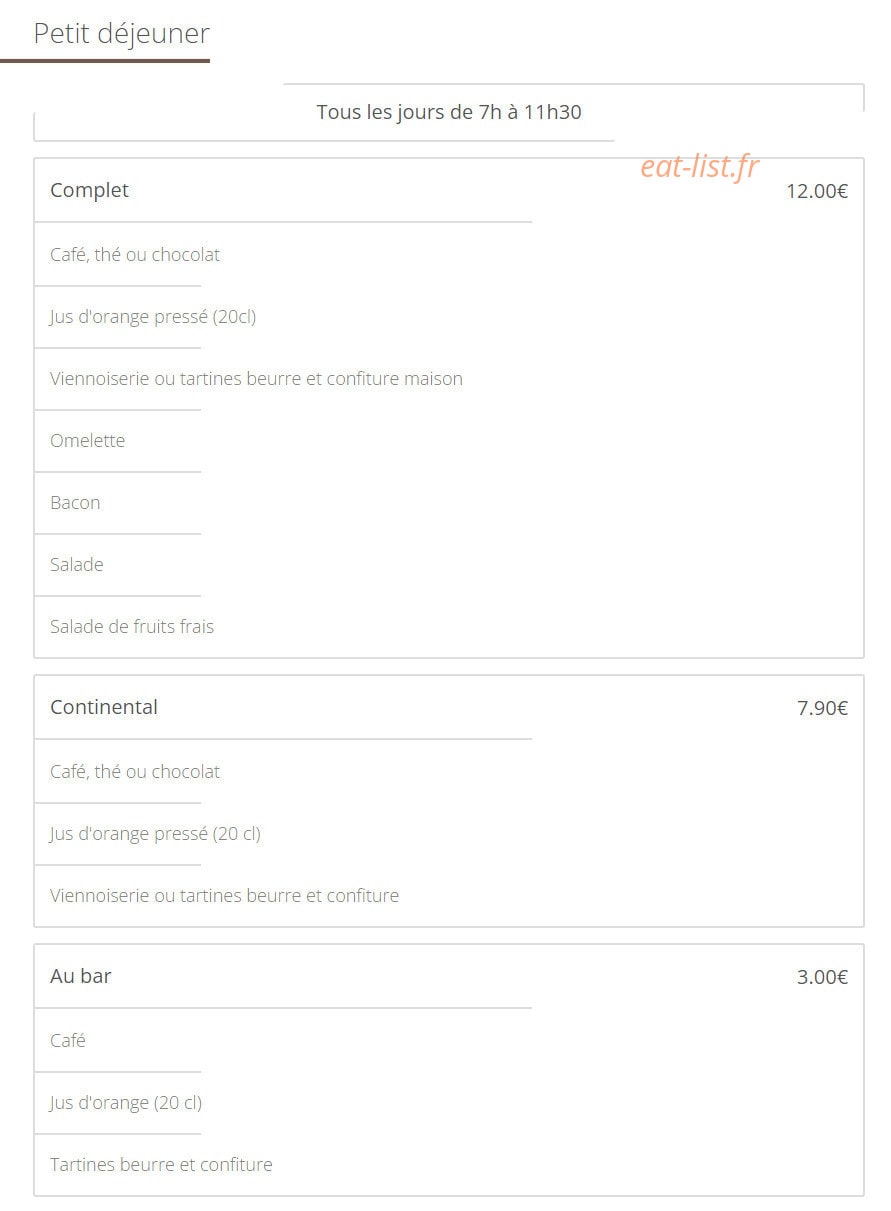This screenshot has height=1211, width=891.
Task: Click Café under Au bar
Action: tap(67, 1040)
